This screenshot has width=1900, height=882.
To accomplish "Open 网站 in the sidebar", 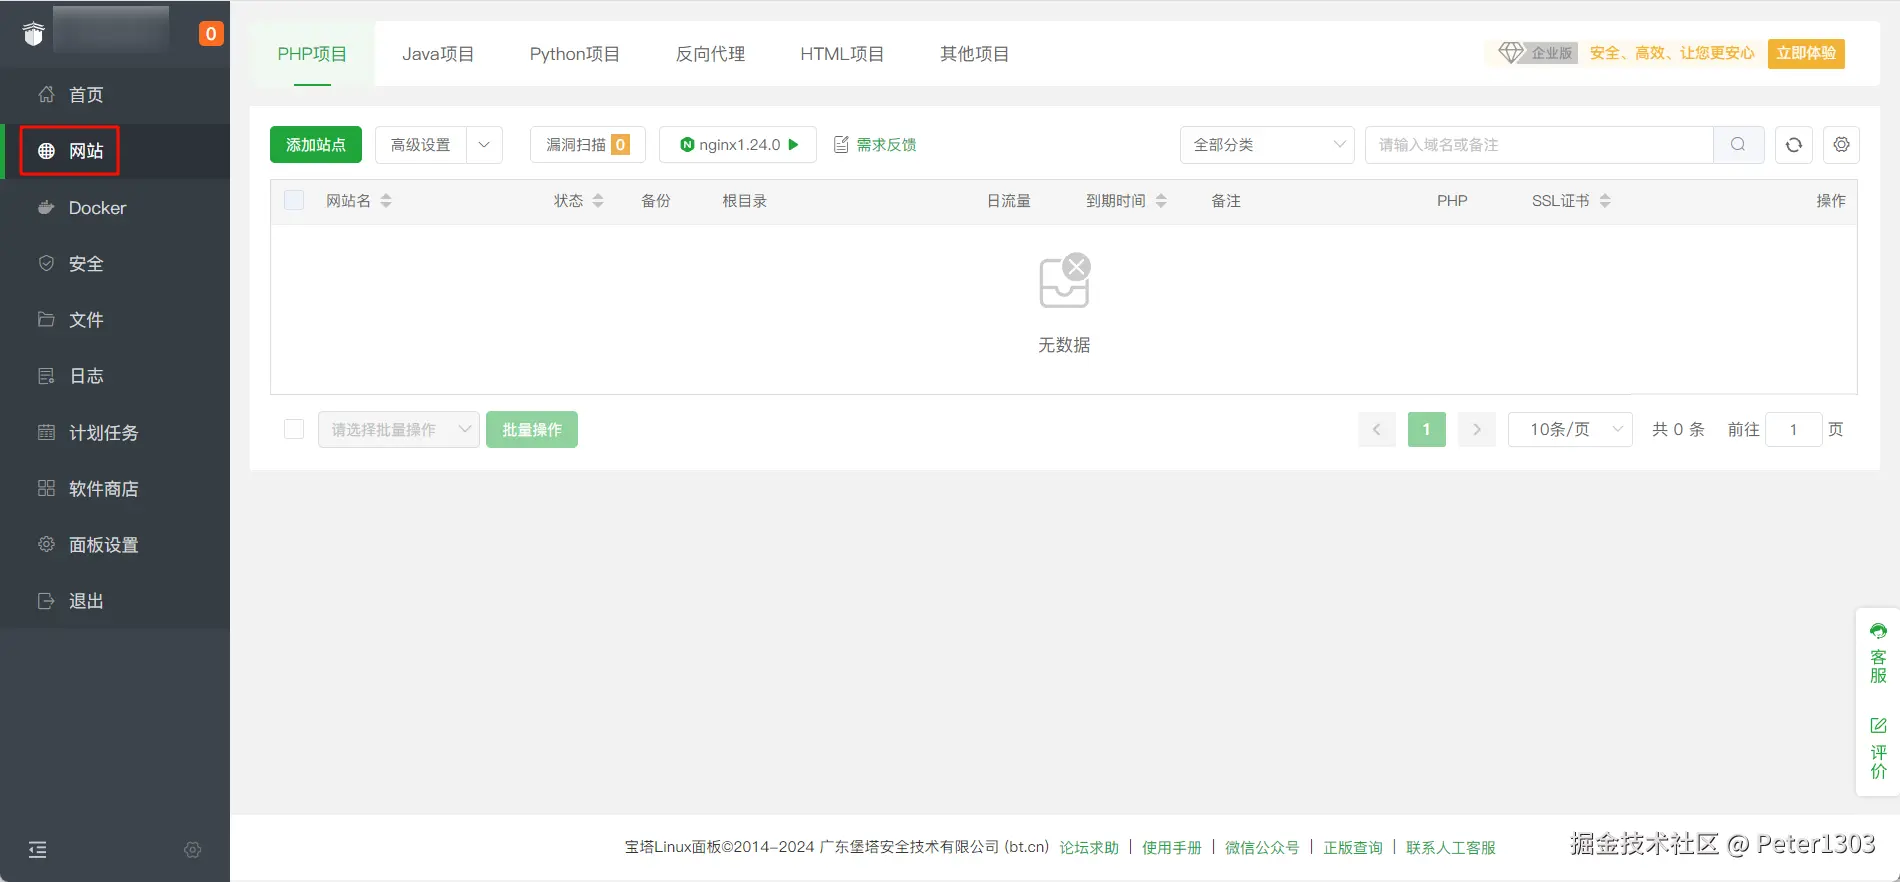I will point(115,151).
